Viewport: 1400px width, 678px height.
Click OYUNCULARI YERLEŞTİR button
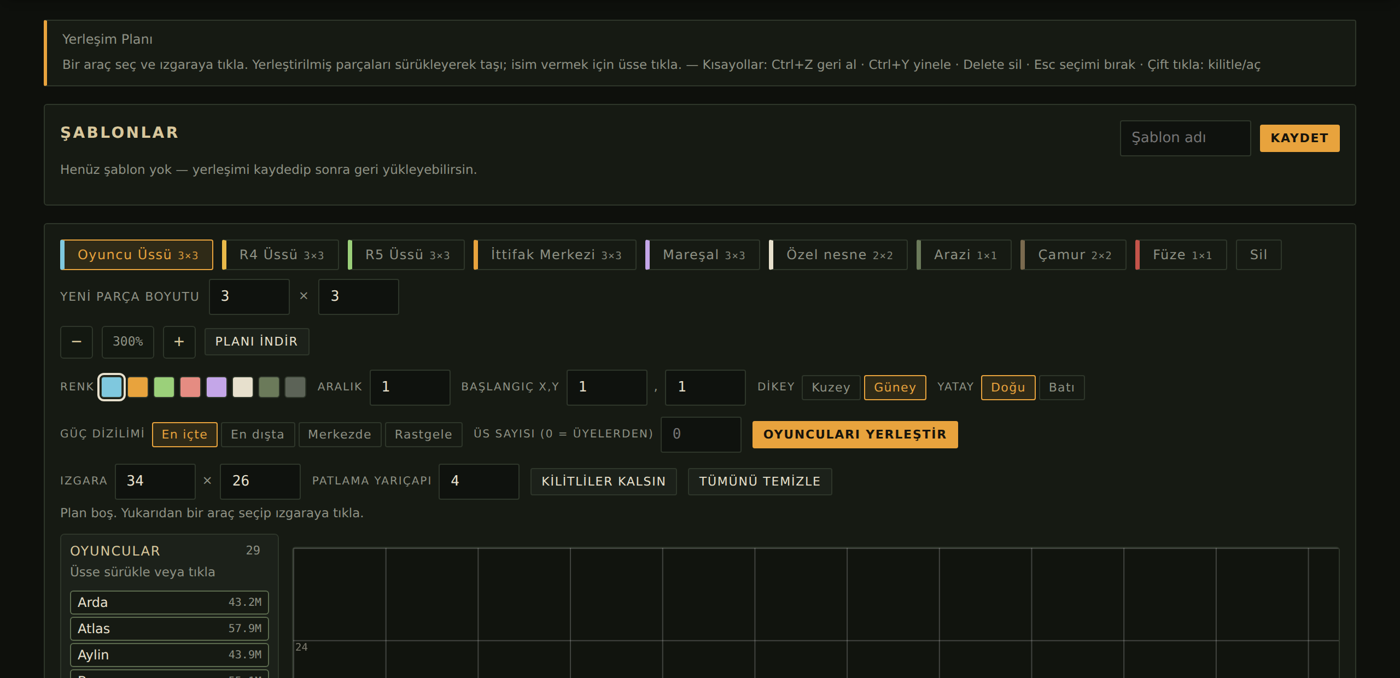click(x=855, y=434)
